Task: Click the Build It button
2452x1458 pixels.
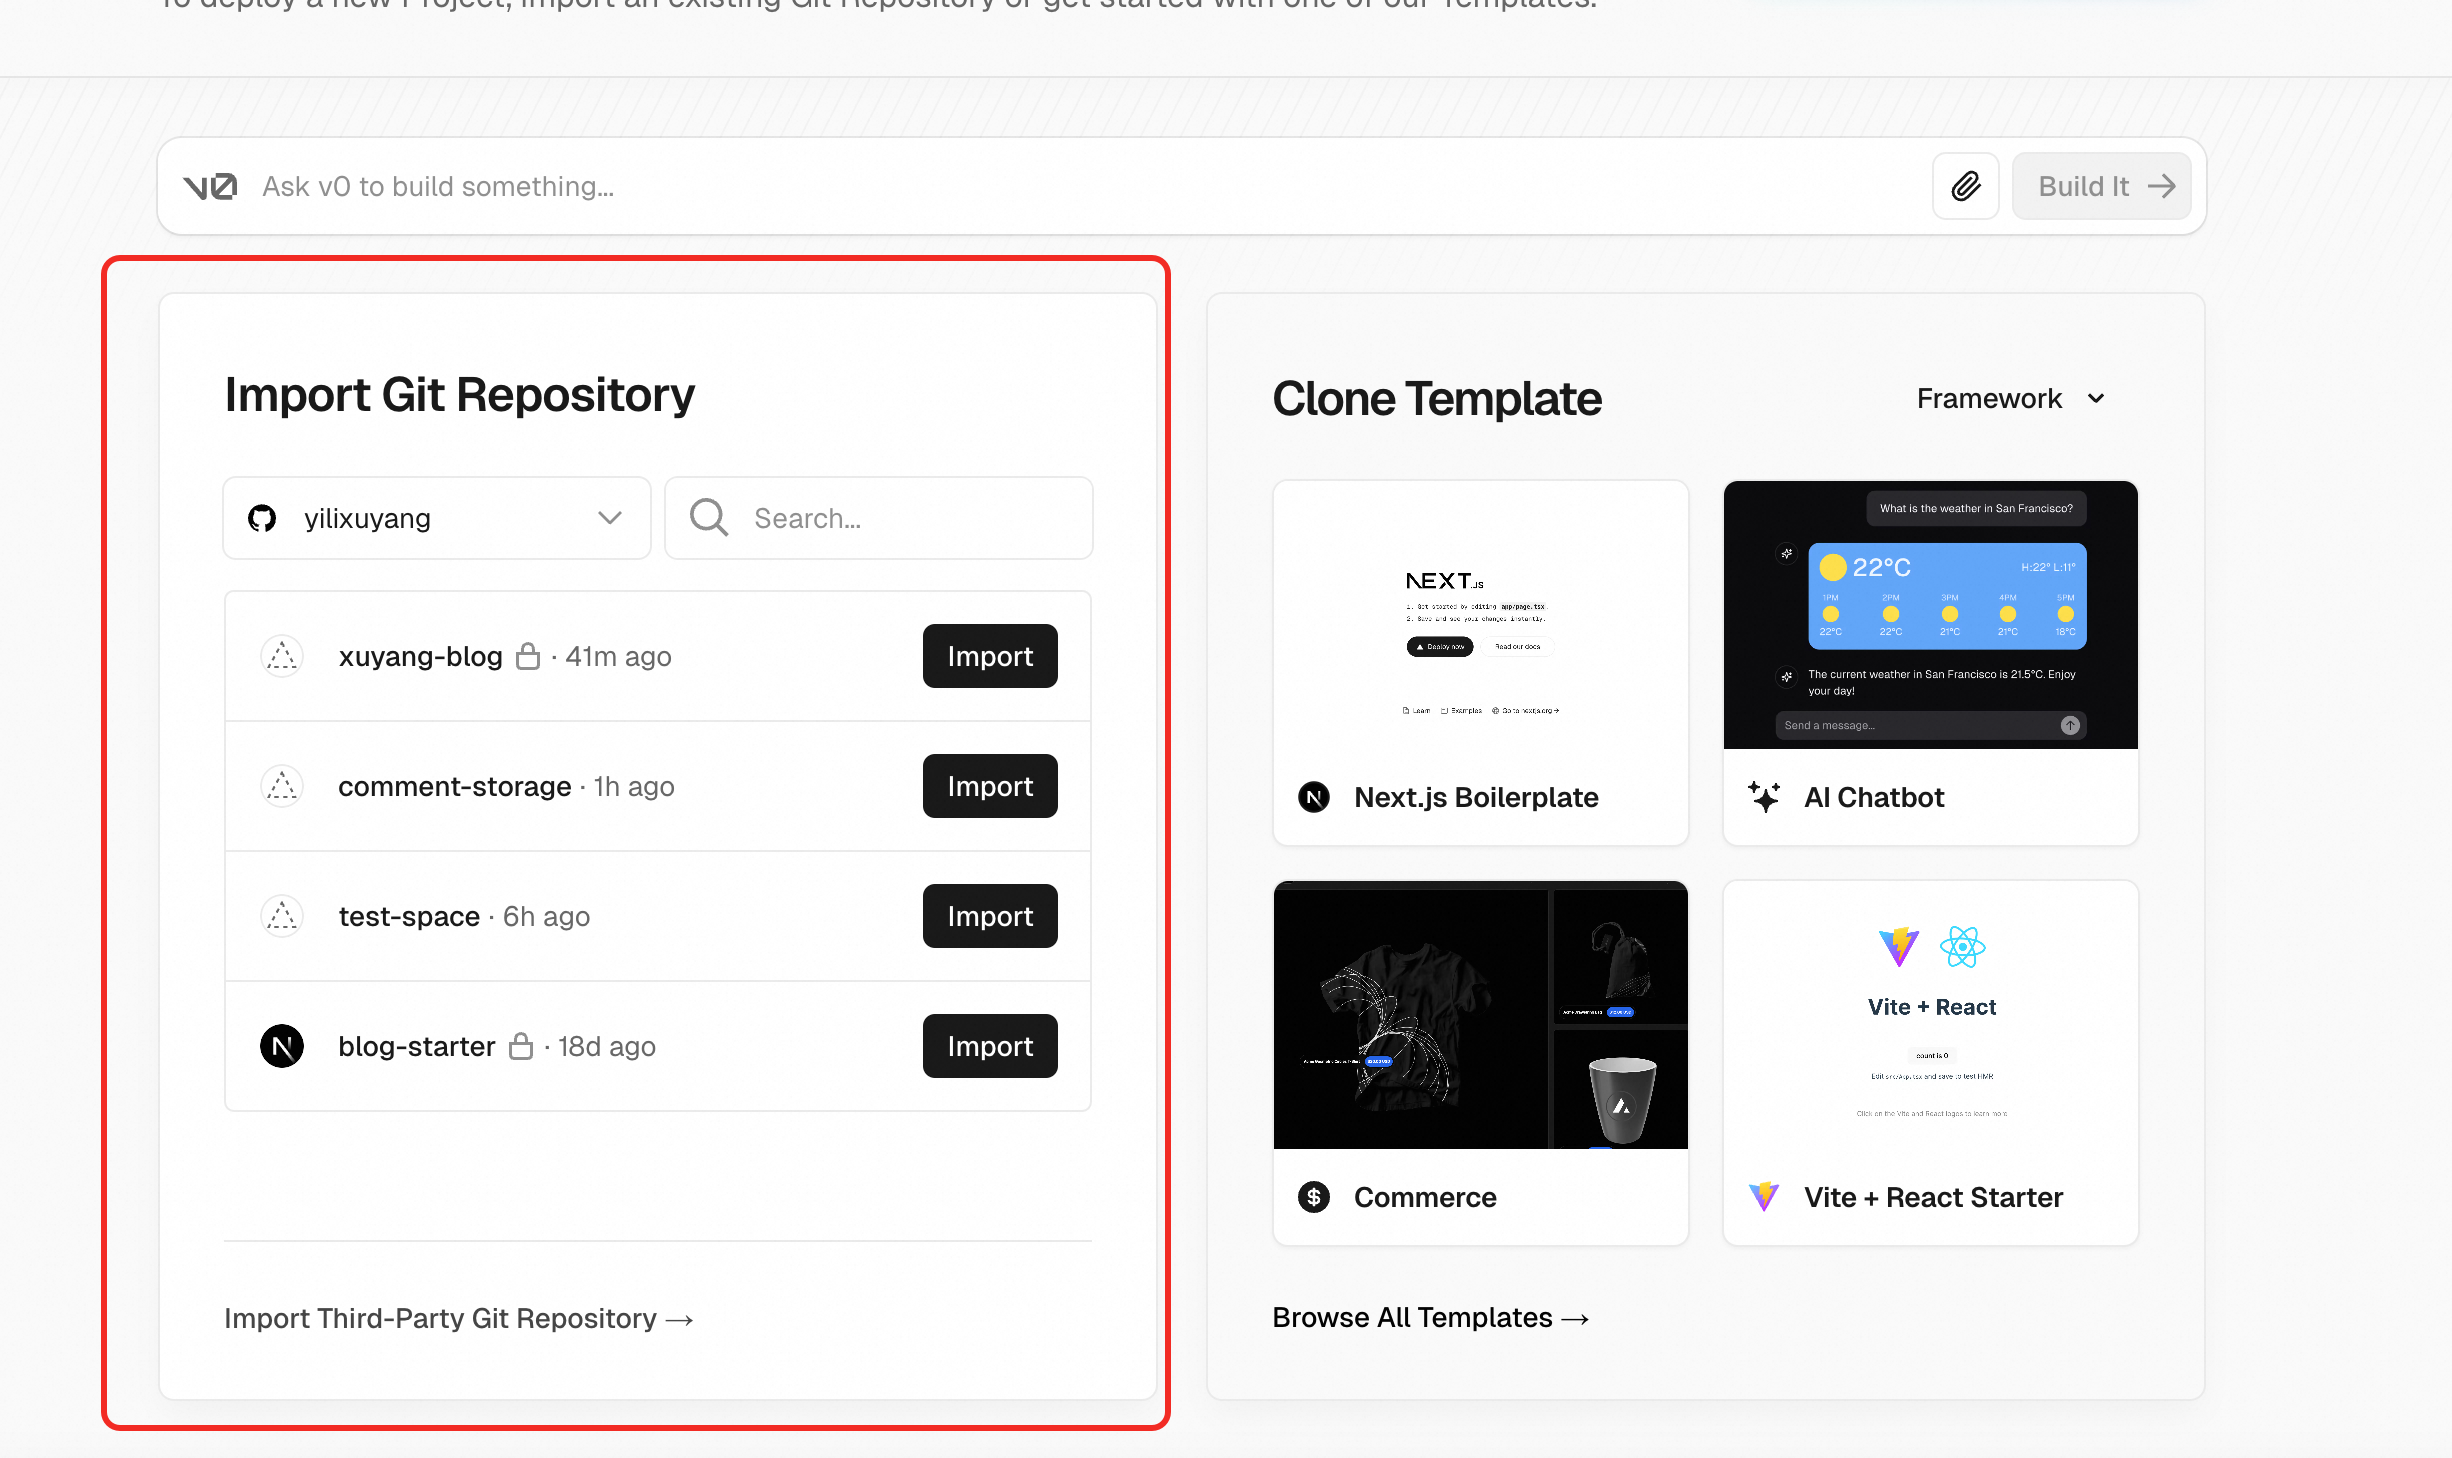Action: pyautogui.click(x=2101, y=186)
